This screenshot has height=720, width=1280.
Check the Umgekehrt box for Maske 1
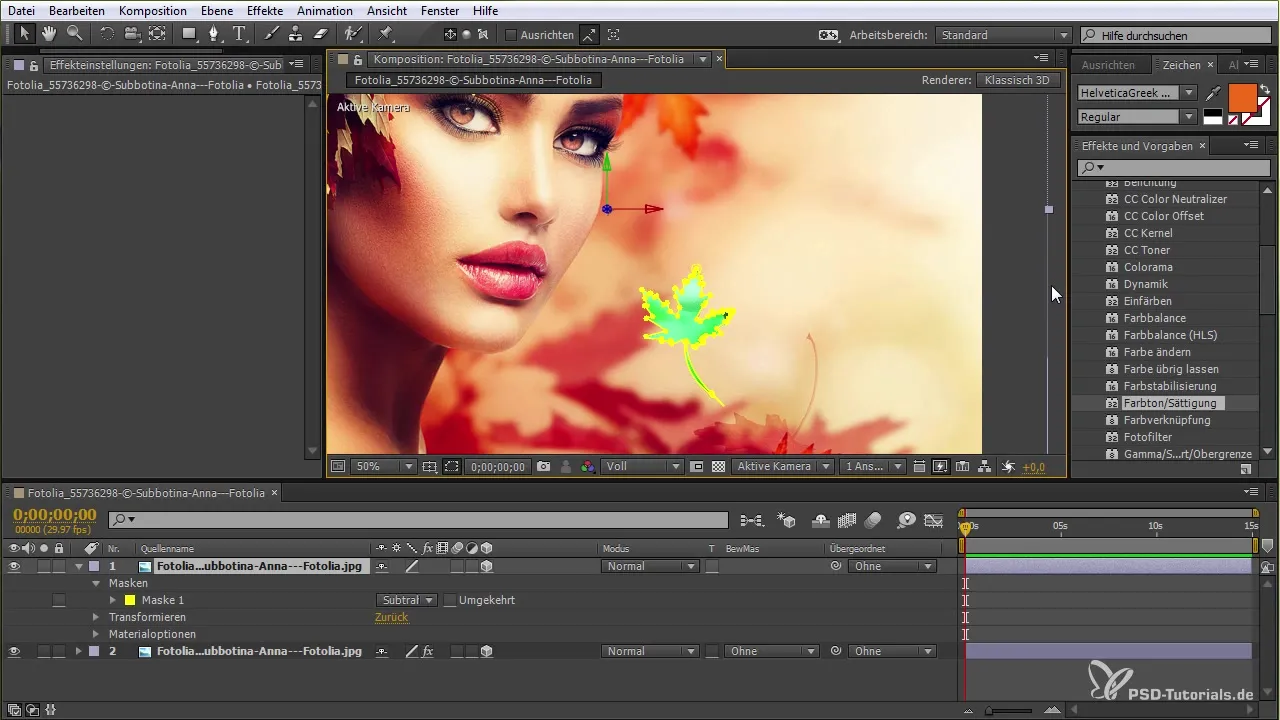point(450,600)
